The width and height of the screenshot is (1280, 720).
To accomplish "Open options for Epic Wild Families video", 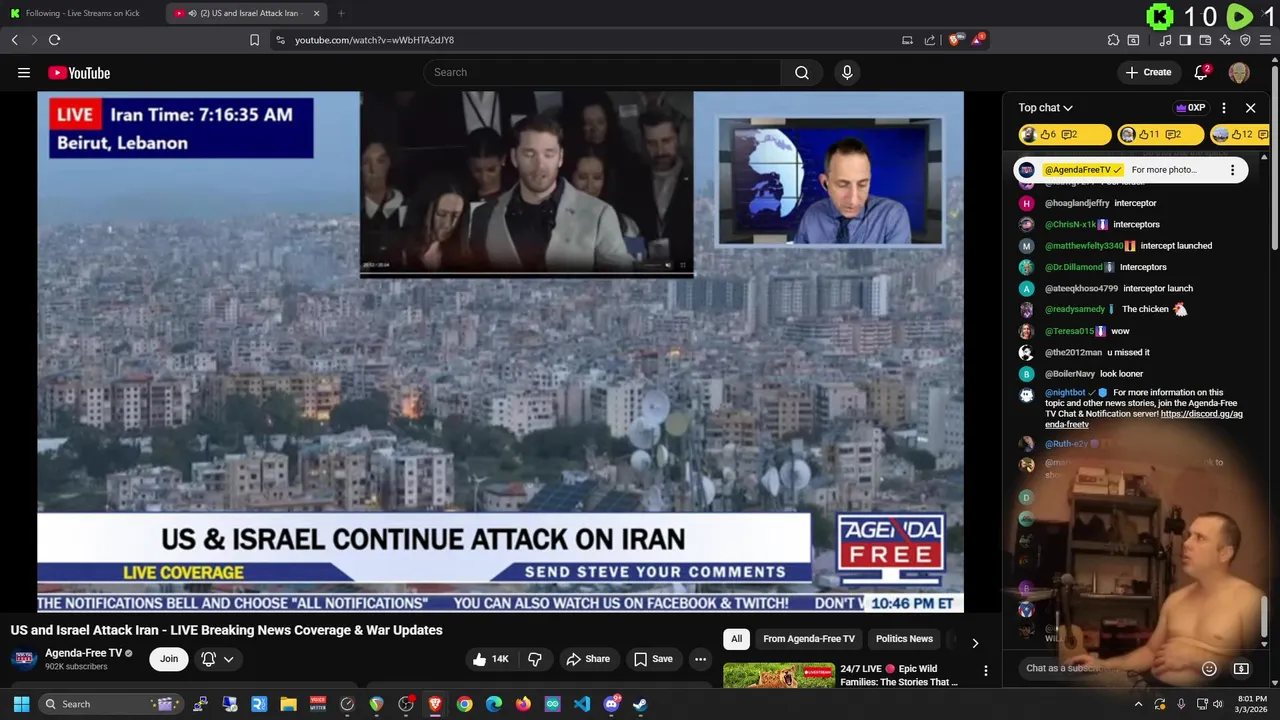I will tap(985, 671).
